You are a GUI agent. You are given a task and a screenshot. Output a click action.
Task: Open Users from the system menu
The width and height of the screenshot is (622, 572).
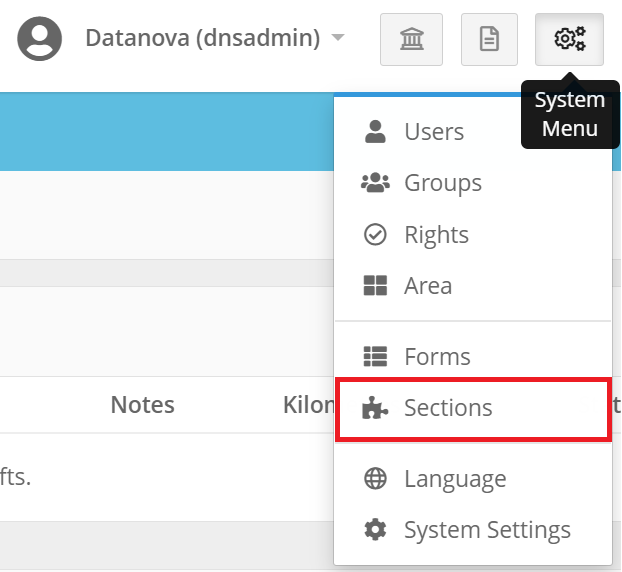pyautogui.click(x=473, y=132)
